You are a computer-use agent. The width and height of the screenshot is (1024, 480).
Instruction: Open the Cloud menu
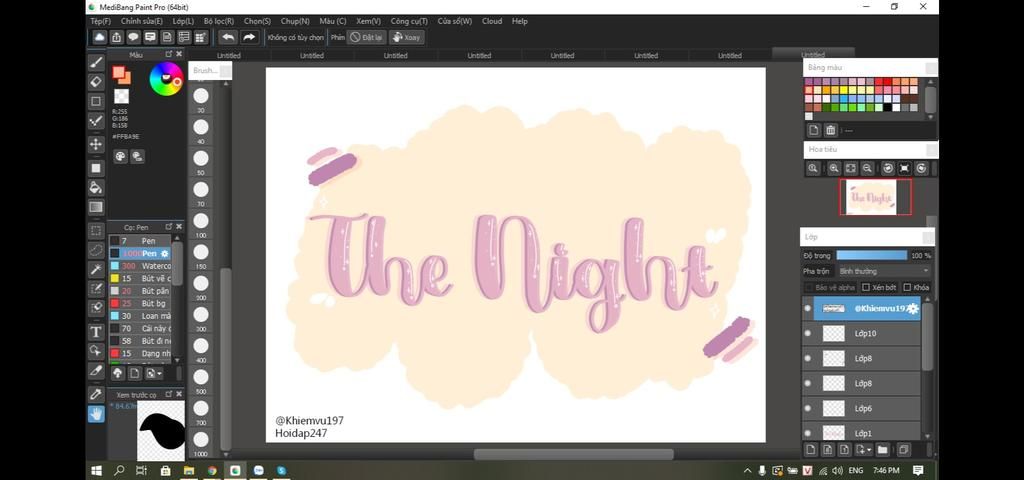point(492,22)
